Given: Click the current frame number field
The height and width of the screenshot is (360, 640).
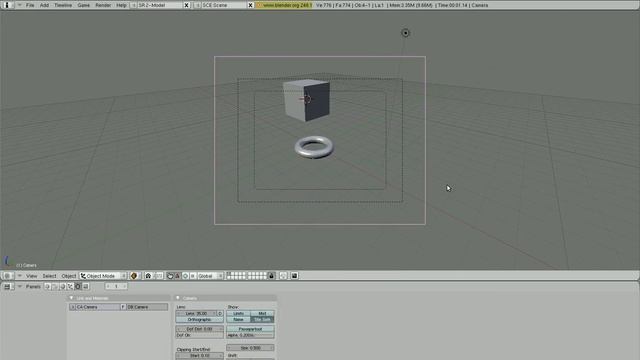Looking at the screenshot, I should click(116, 287).
